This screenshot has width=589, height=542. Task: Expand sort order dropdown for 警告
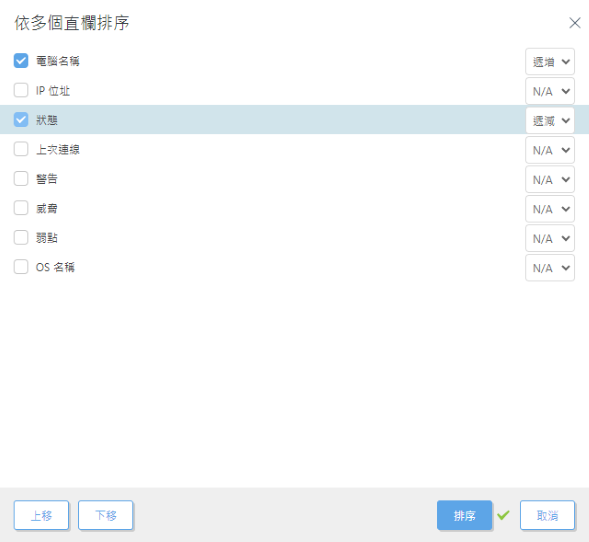[x=550, y=179]
